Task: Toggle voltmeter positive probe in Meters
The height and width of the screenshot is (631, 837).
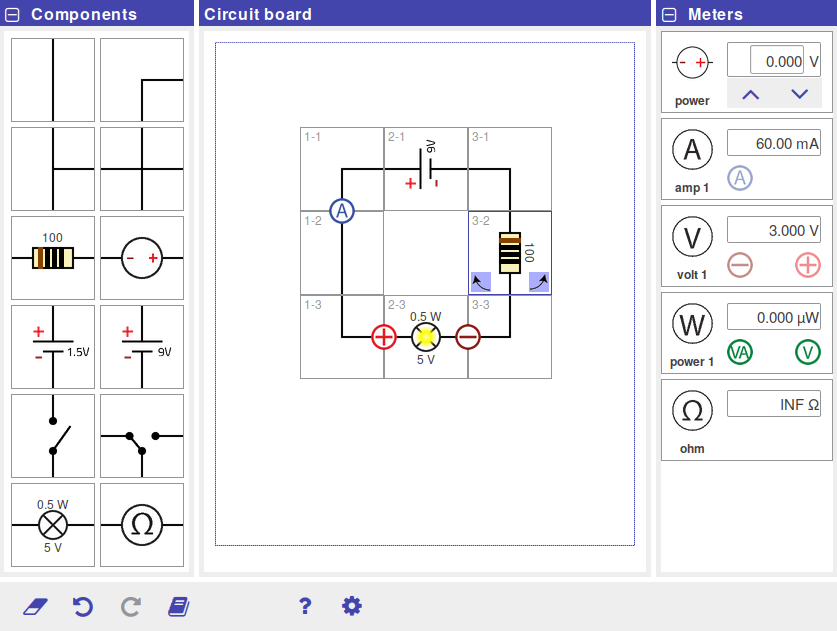Action: tap(807, 265)
